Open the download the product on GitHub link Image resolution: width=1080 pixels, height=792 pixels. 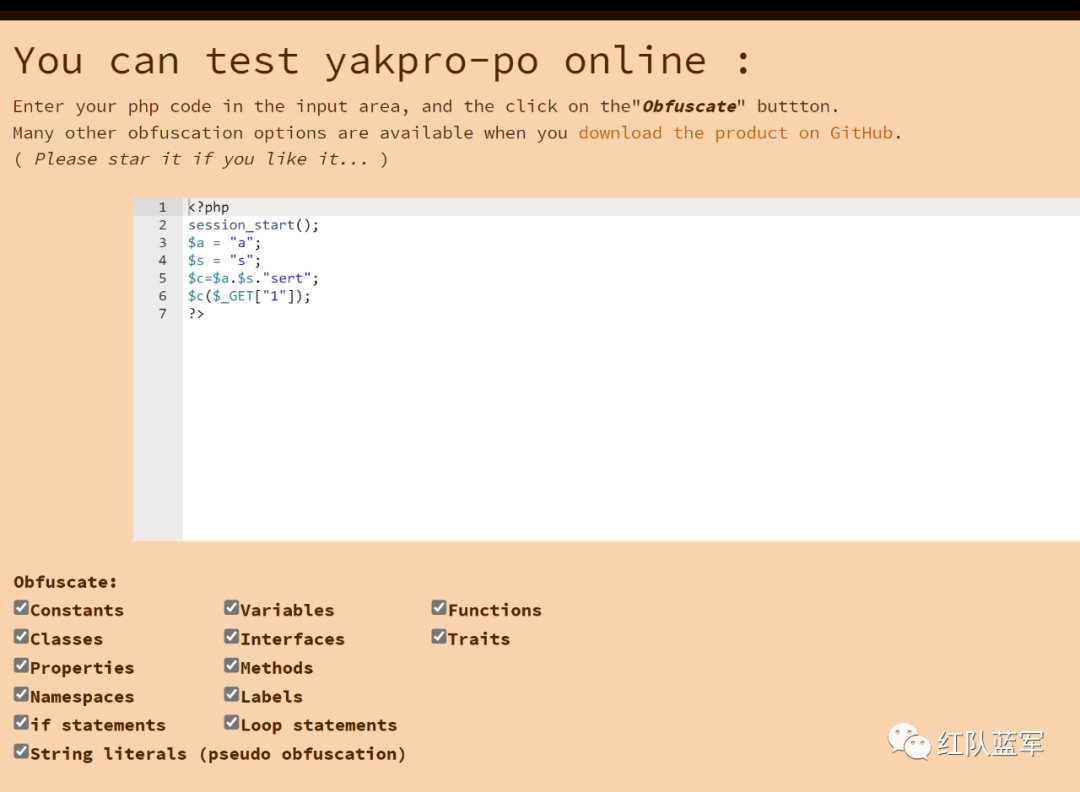[736, 133]
